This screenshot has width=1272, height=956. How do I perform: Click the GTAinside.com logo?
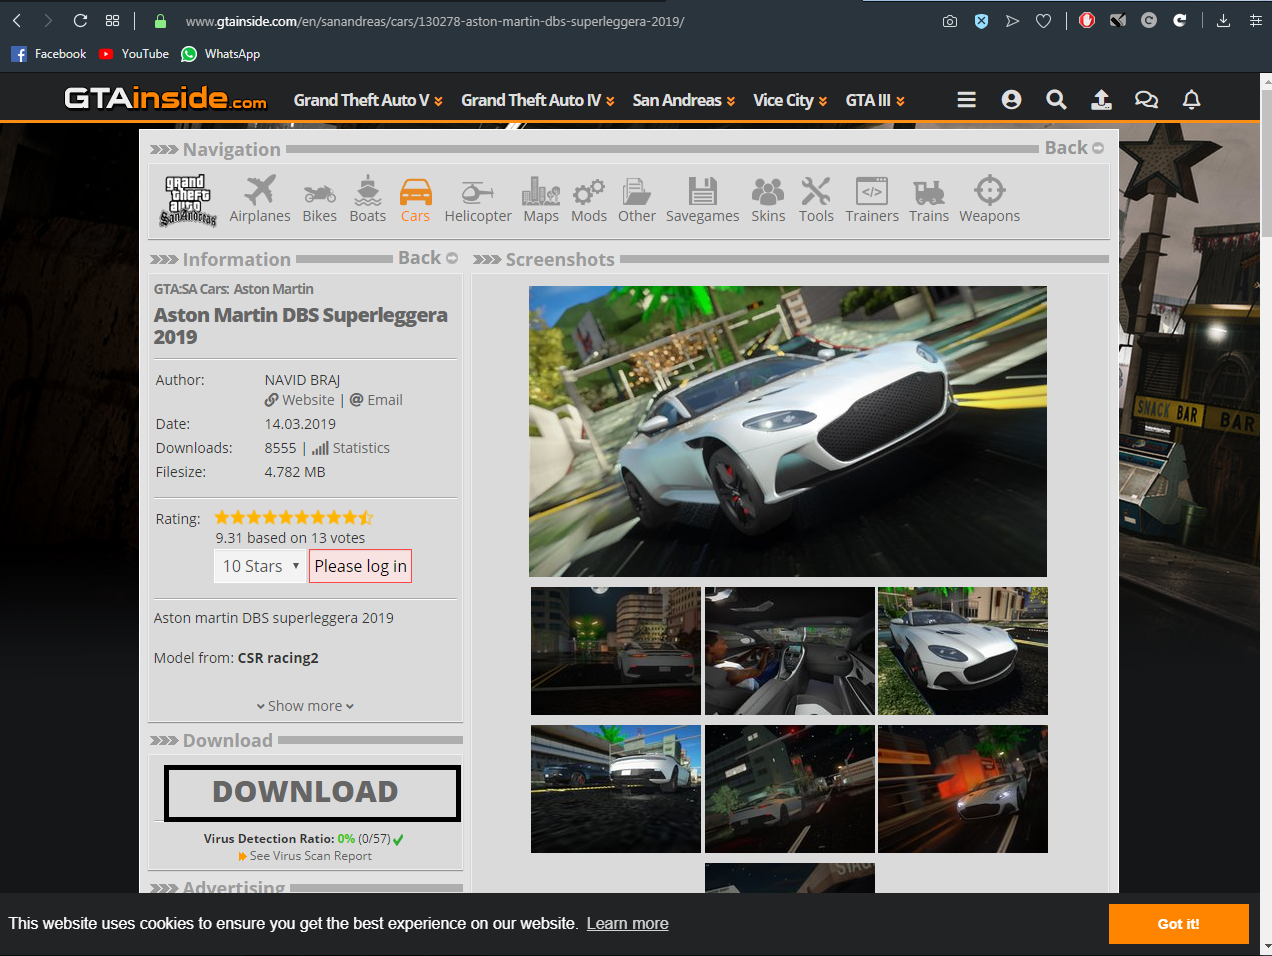(165, 98)
